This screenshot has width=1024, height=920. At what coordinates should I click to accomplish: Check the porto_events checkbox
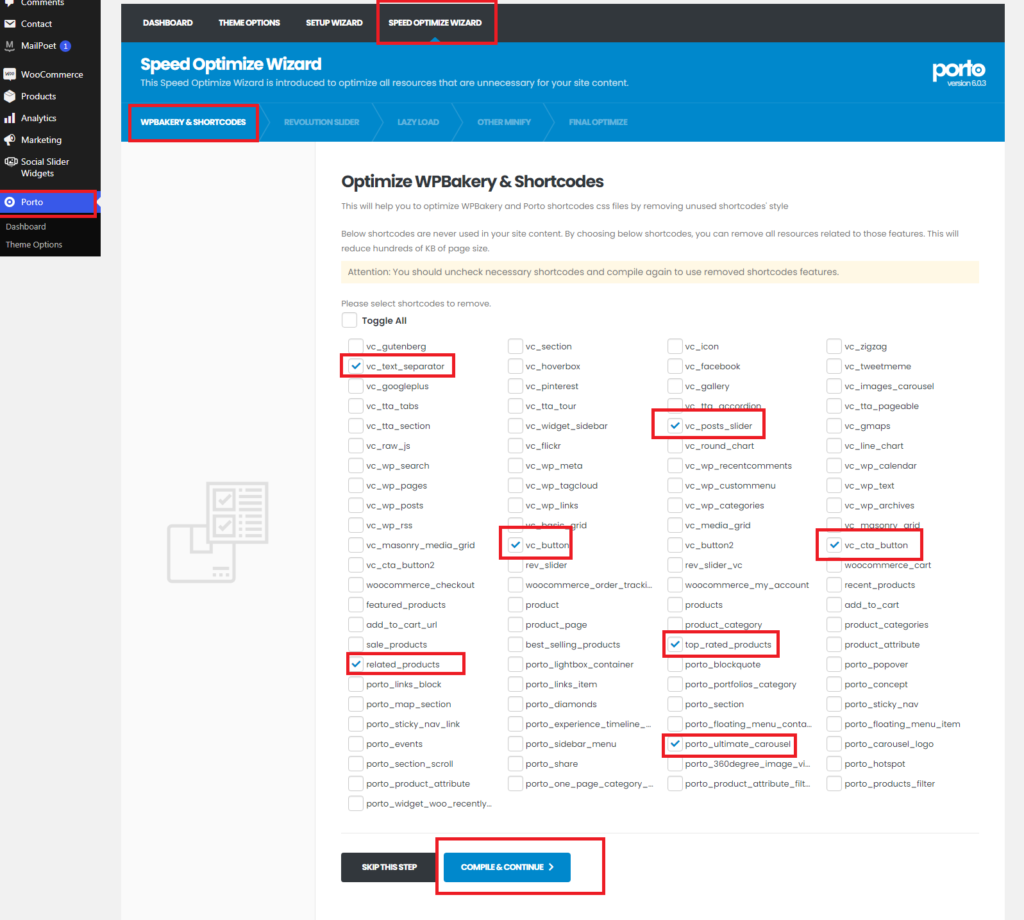click(x=355, y=744)
